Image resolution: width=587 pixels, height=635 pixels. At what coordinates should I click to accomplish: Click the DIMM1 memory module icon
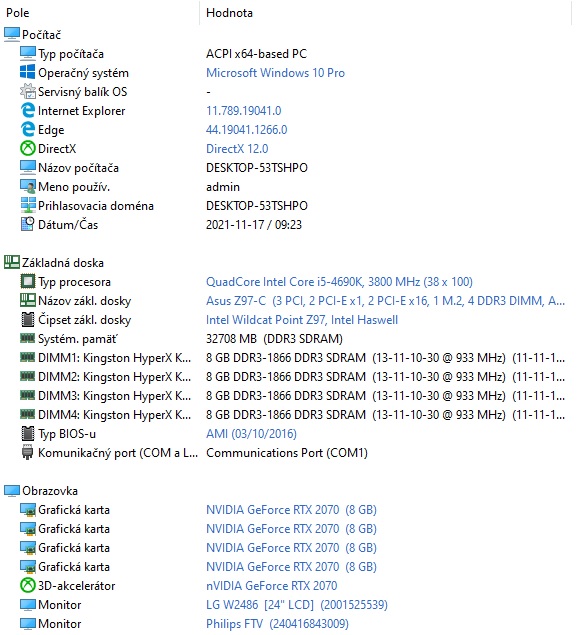[28, 356]
